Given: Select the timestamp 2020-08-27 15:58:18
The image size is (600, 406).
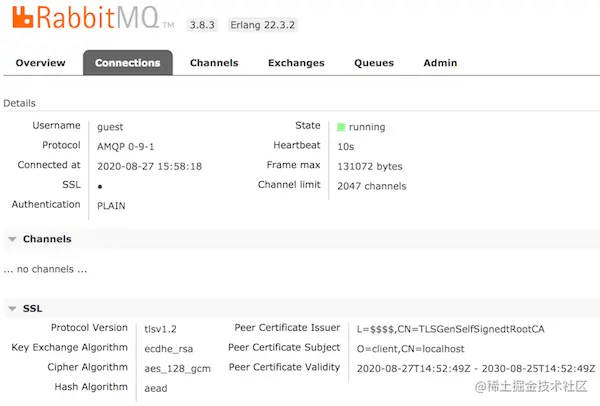Looking at the screenshot, I should click(149, 166).
